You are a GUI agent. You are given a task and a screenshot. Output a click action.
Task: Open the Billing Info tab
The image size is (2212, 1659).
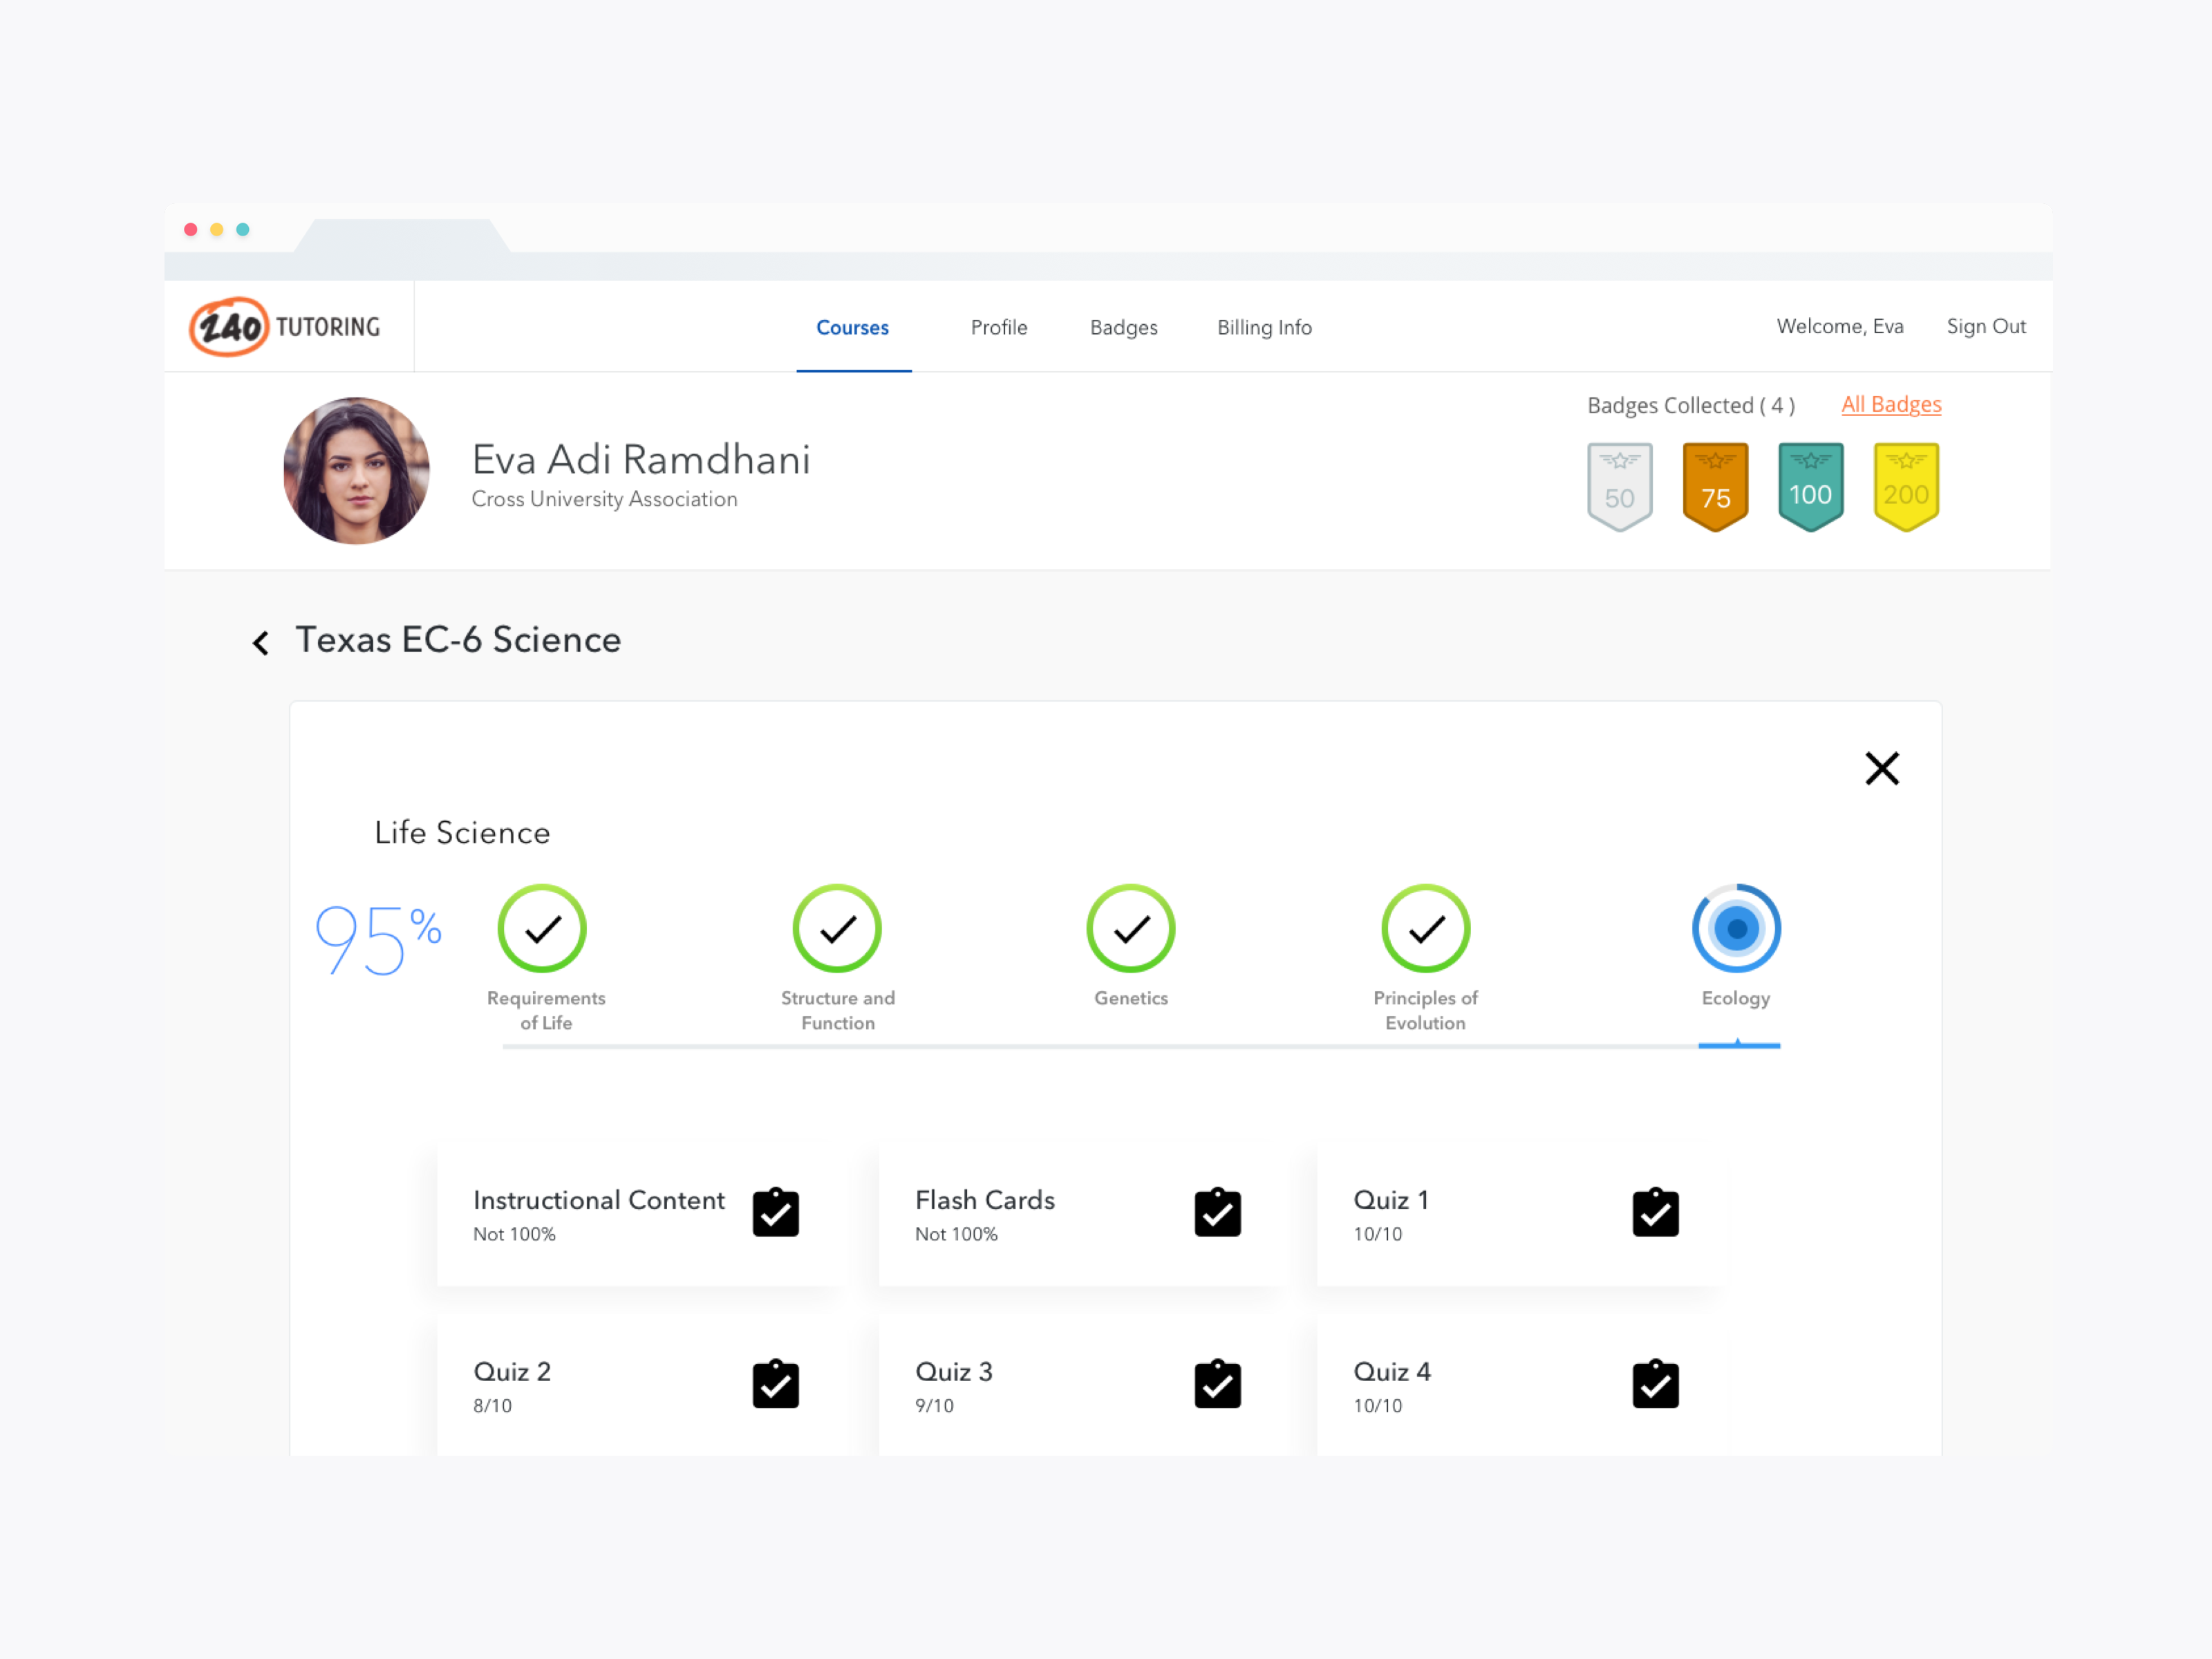1264,327
